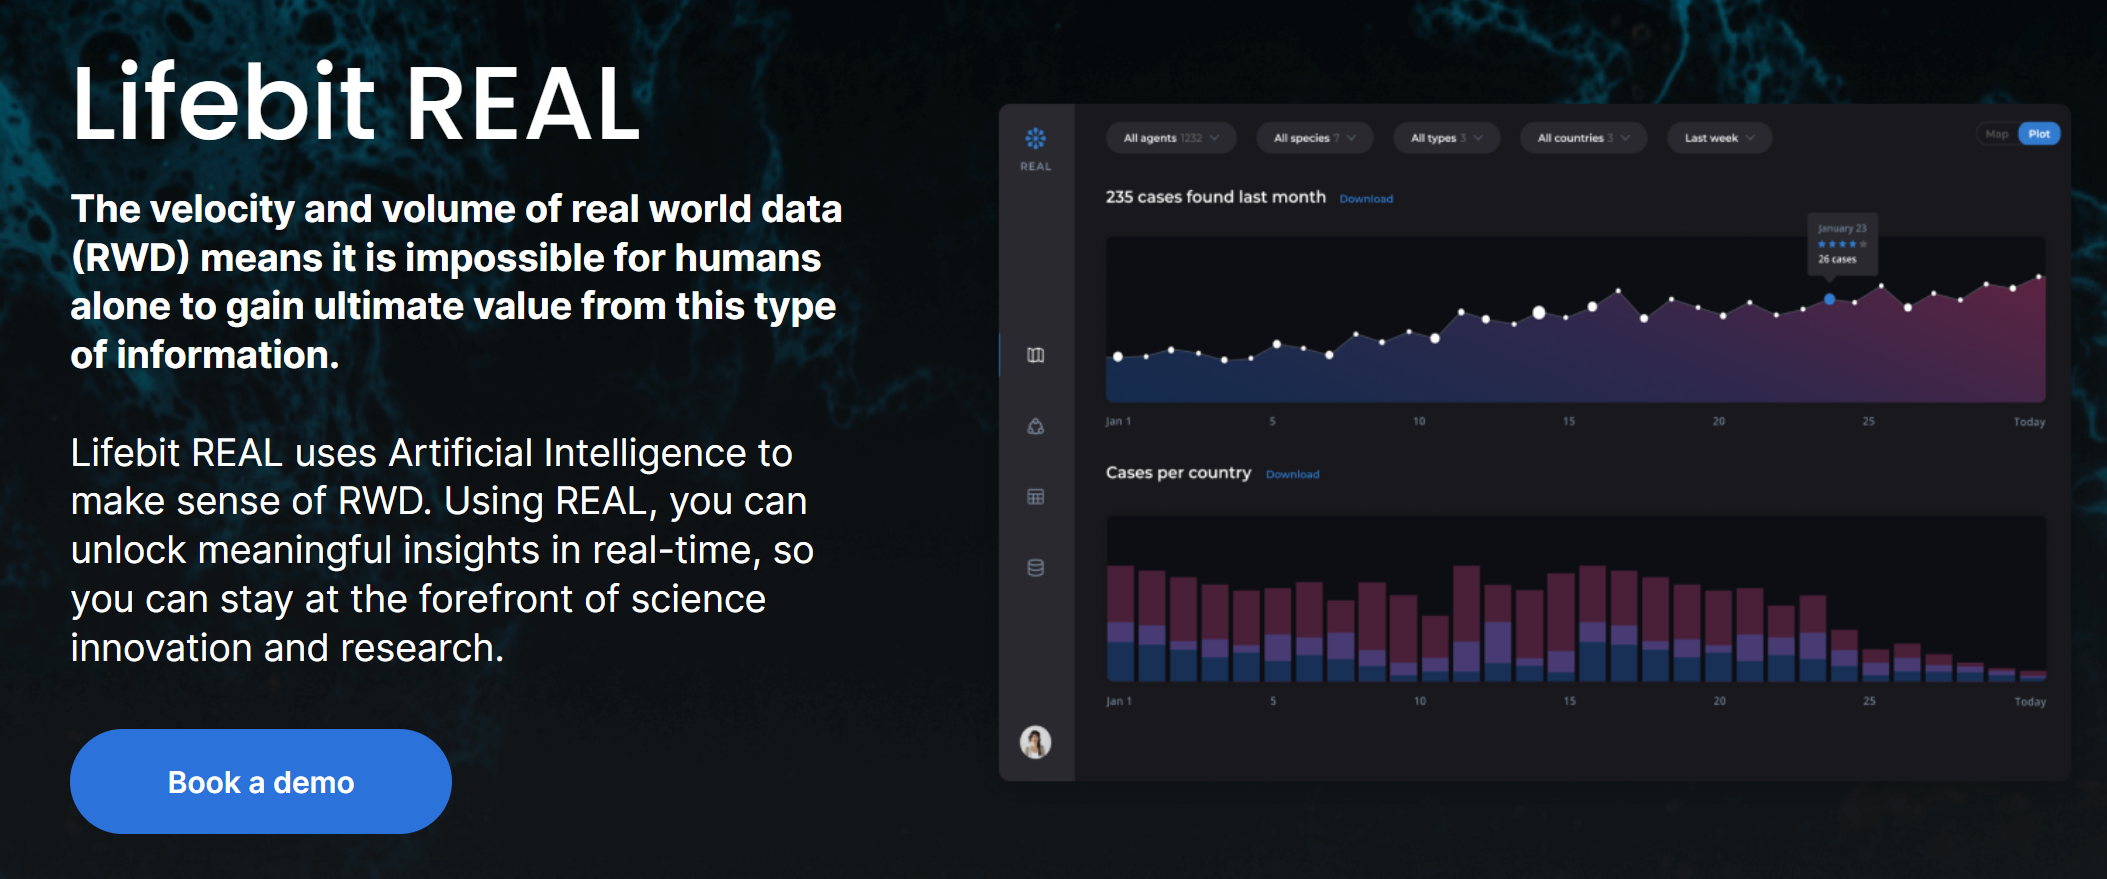Select the blue January 23 data point

[x=1829, y=299]
